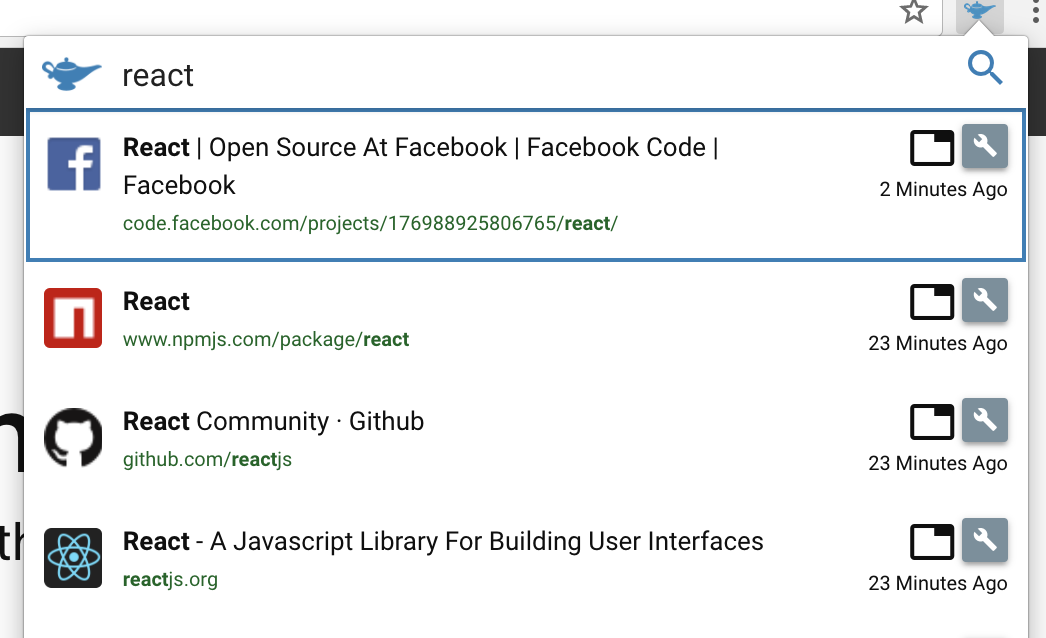Bookmark the page with the star icon

point(913,12)
